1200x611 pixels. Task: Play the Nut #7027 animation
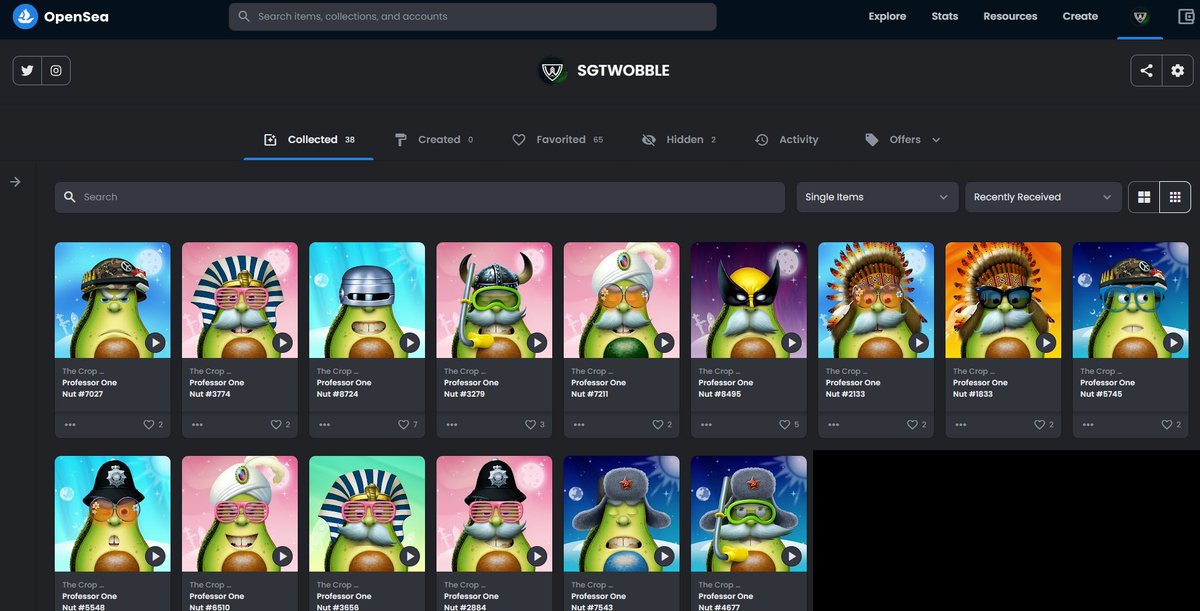tap(155, 343)
